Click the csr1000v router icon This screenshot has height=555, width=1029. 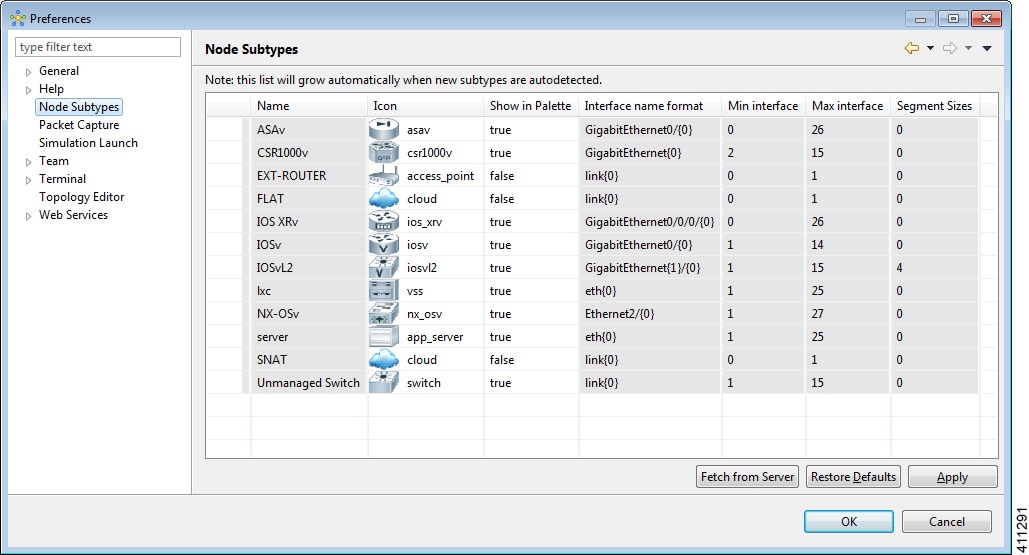(384, 152)
